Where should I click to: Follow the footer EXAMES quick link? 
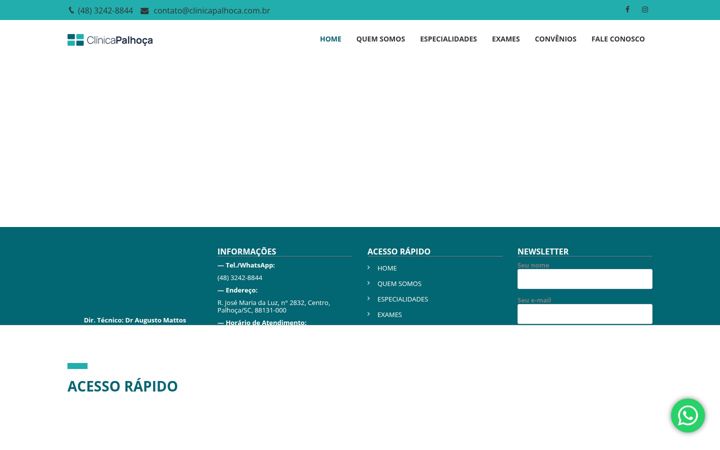[x=389, y=315]
